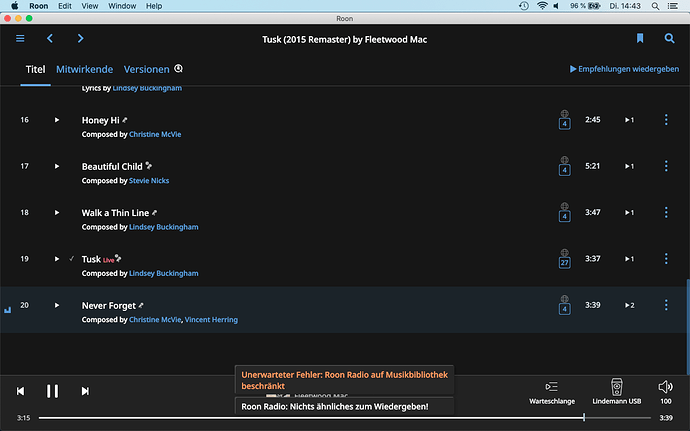
Task: Play track 17 Beautiful Child
Action: pyautogui.click(x=57, y=166)
